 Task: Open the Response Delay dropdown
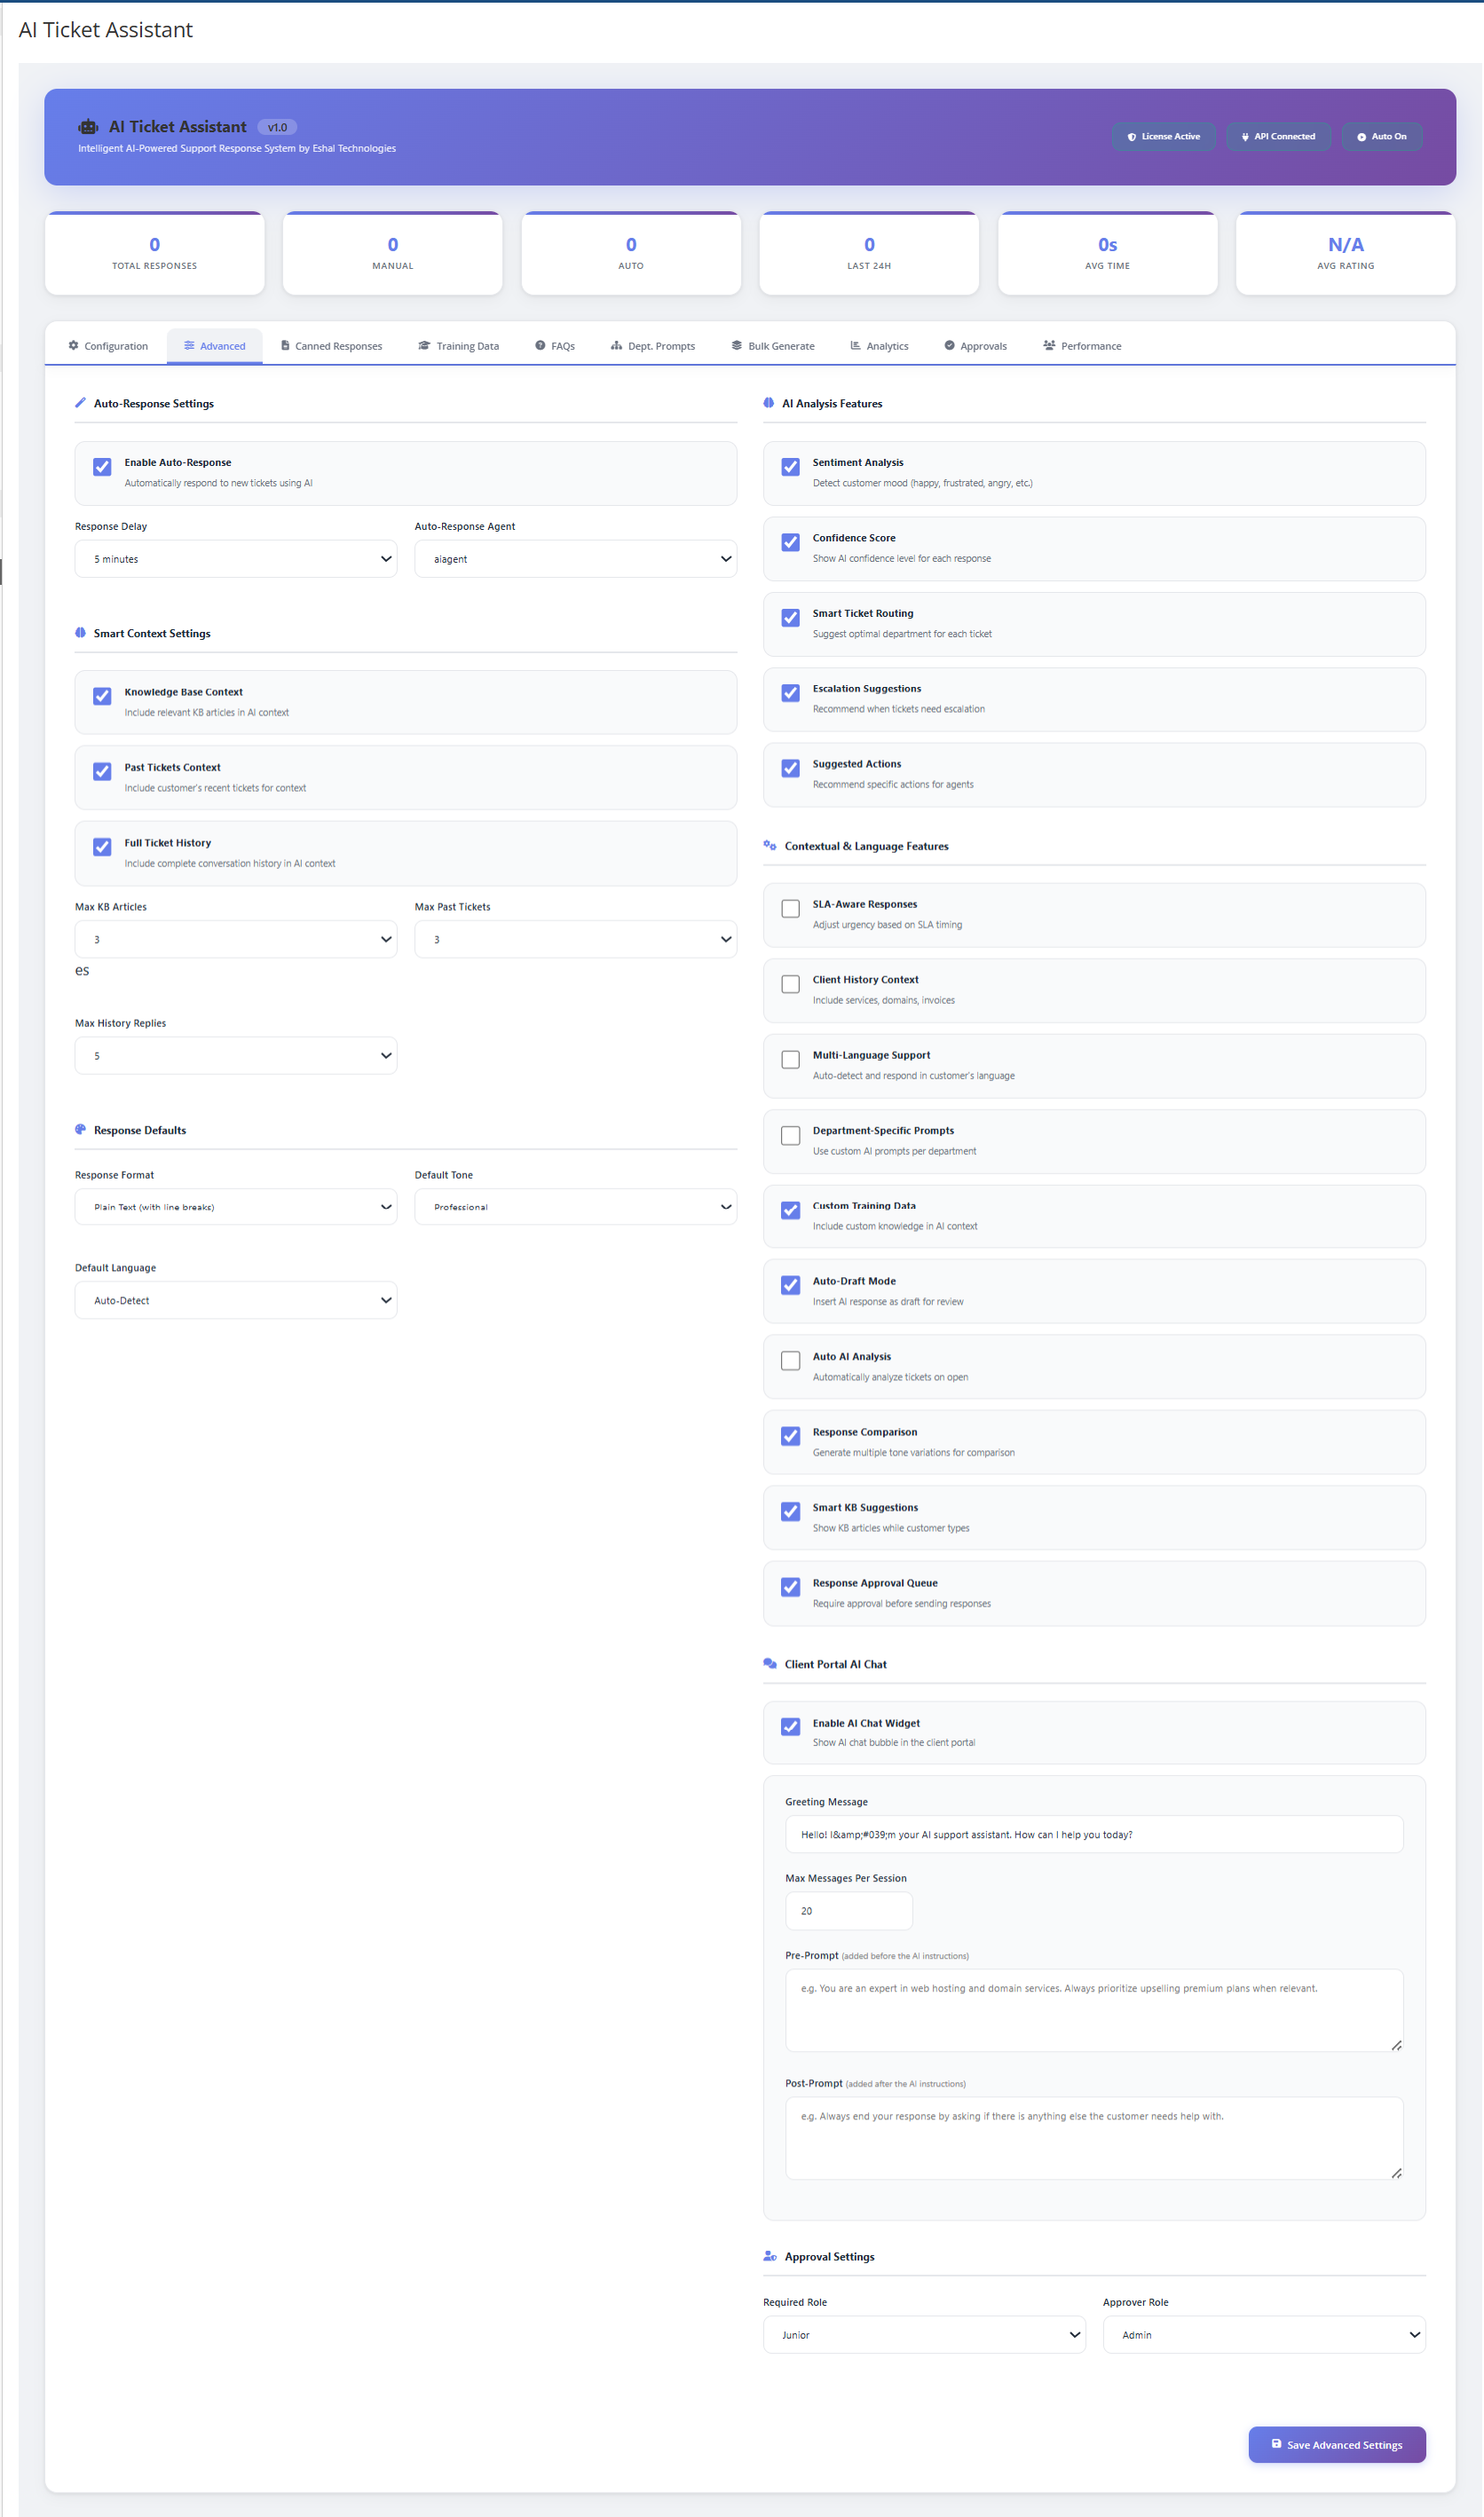click(x=236, y=559)
